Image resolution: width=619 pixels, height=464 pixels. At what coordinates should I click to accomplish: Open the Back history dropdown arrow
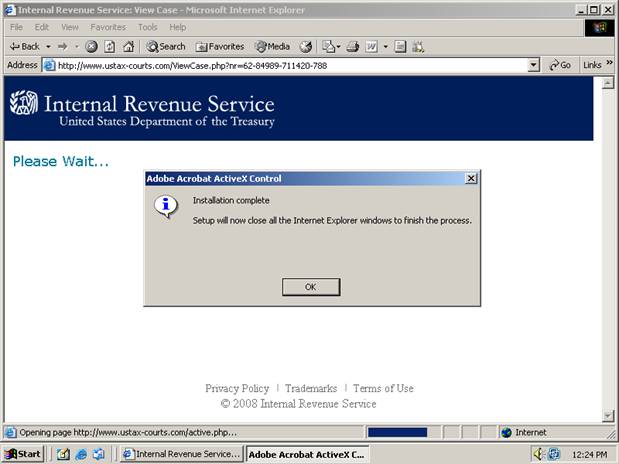point(48,47)
